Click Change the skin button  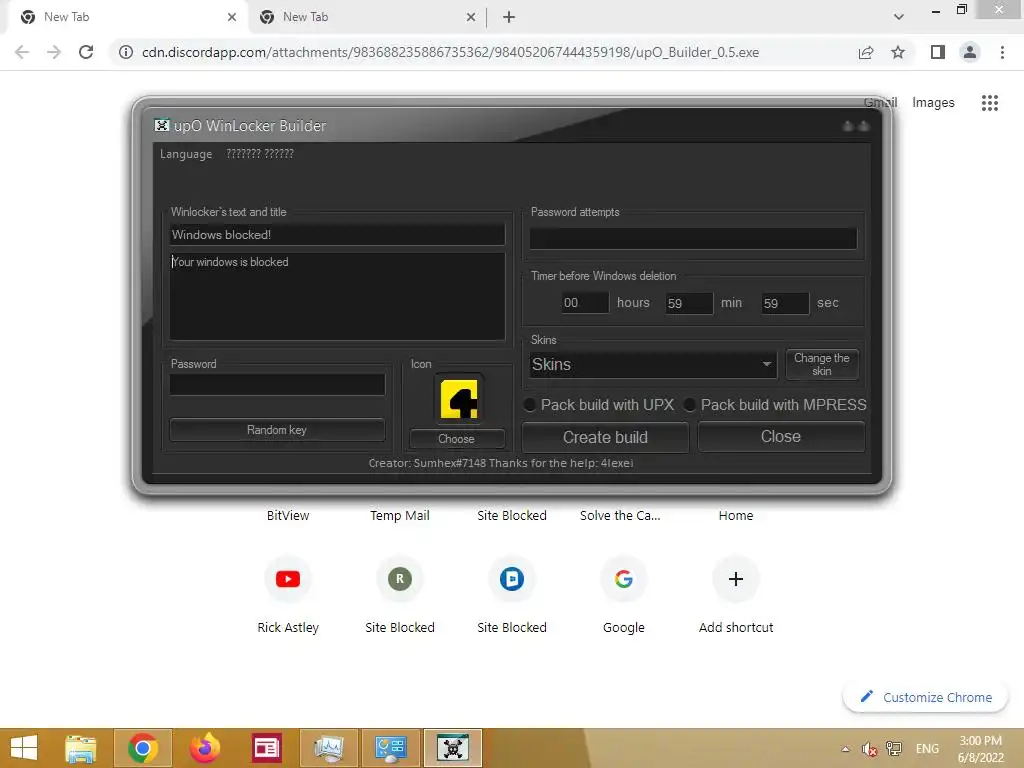tap(822, 364)
